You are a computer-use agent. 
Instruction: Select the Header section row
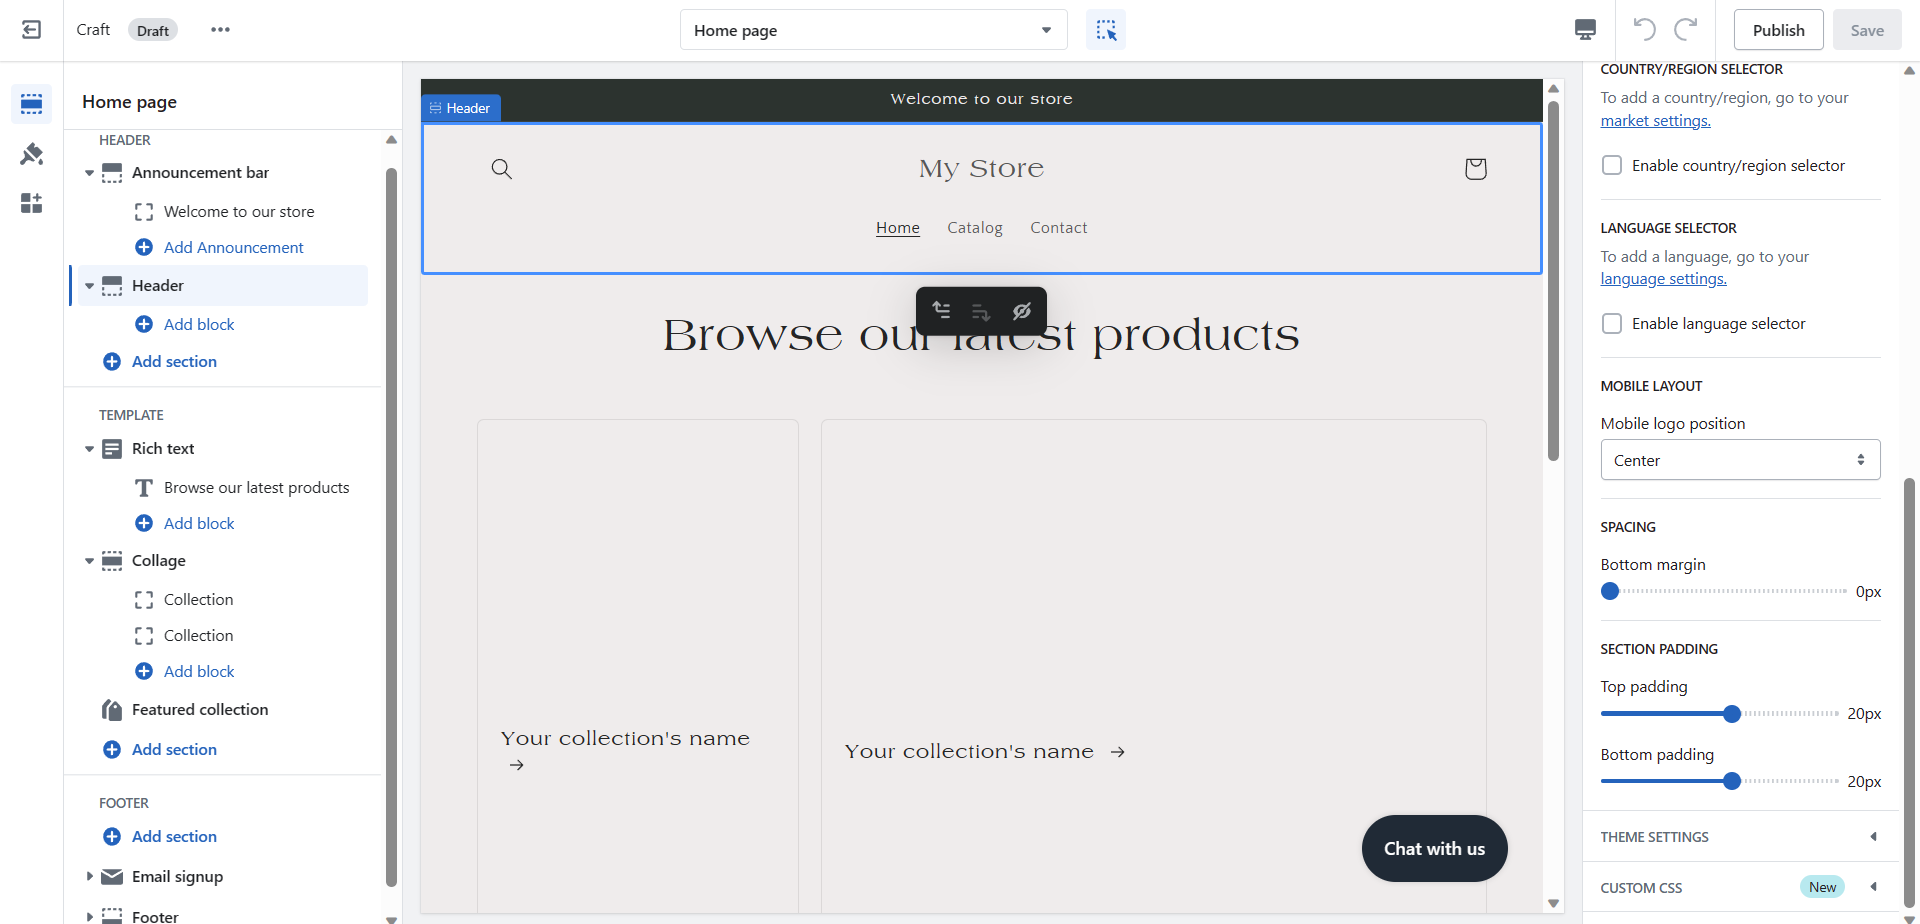tap(223, 286)
